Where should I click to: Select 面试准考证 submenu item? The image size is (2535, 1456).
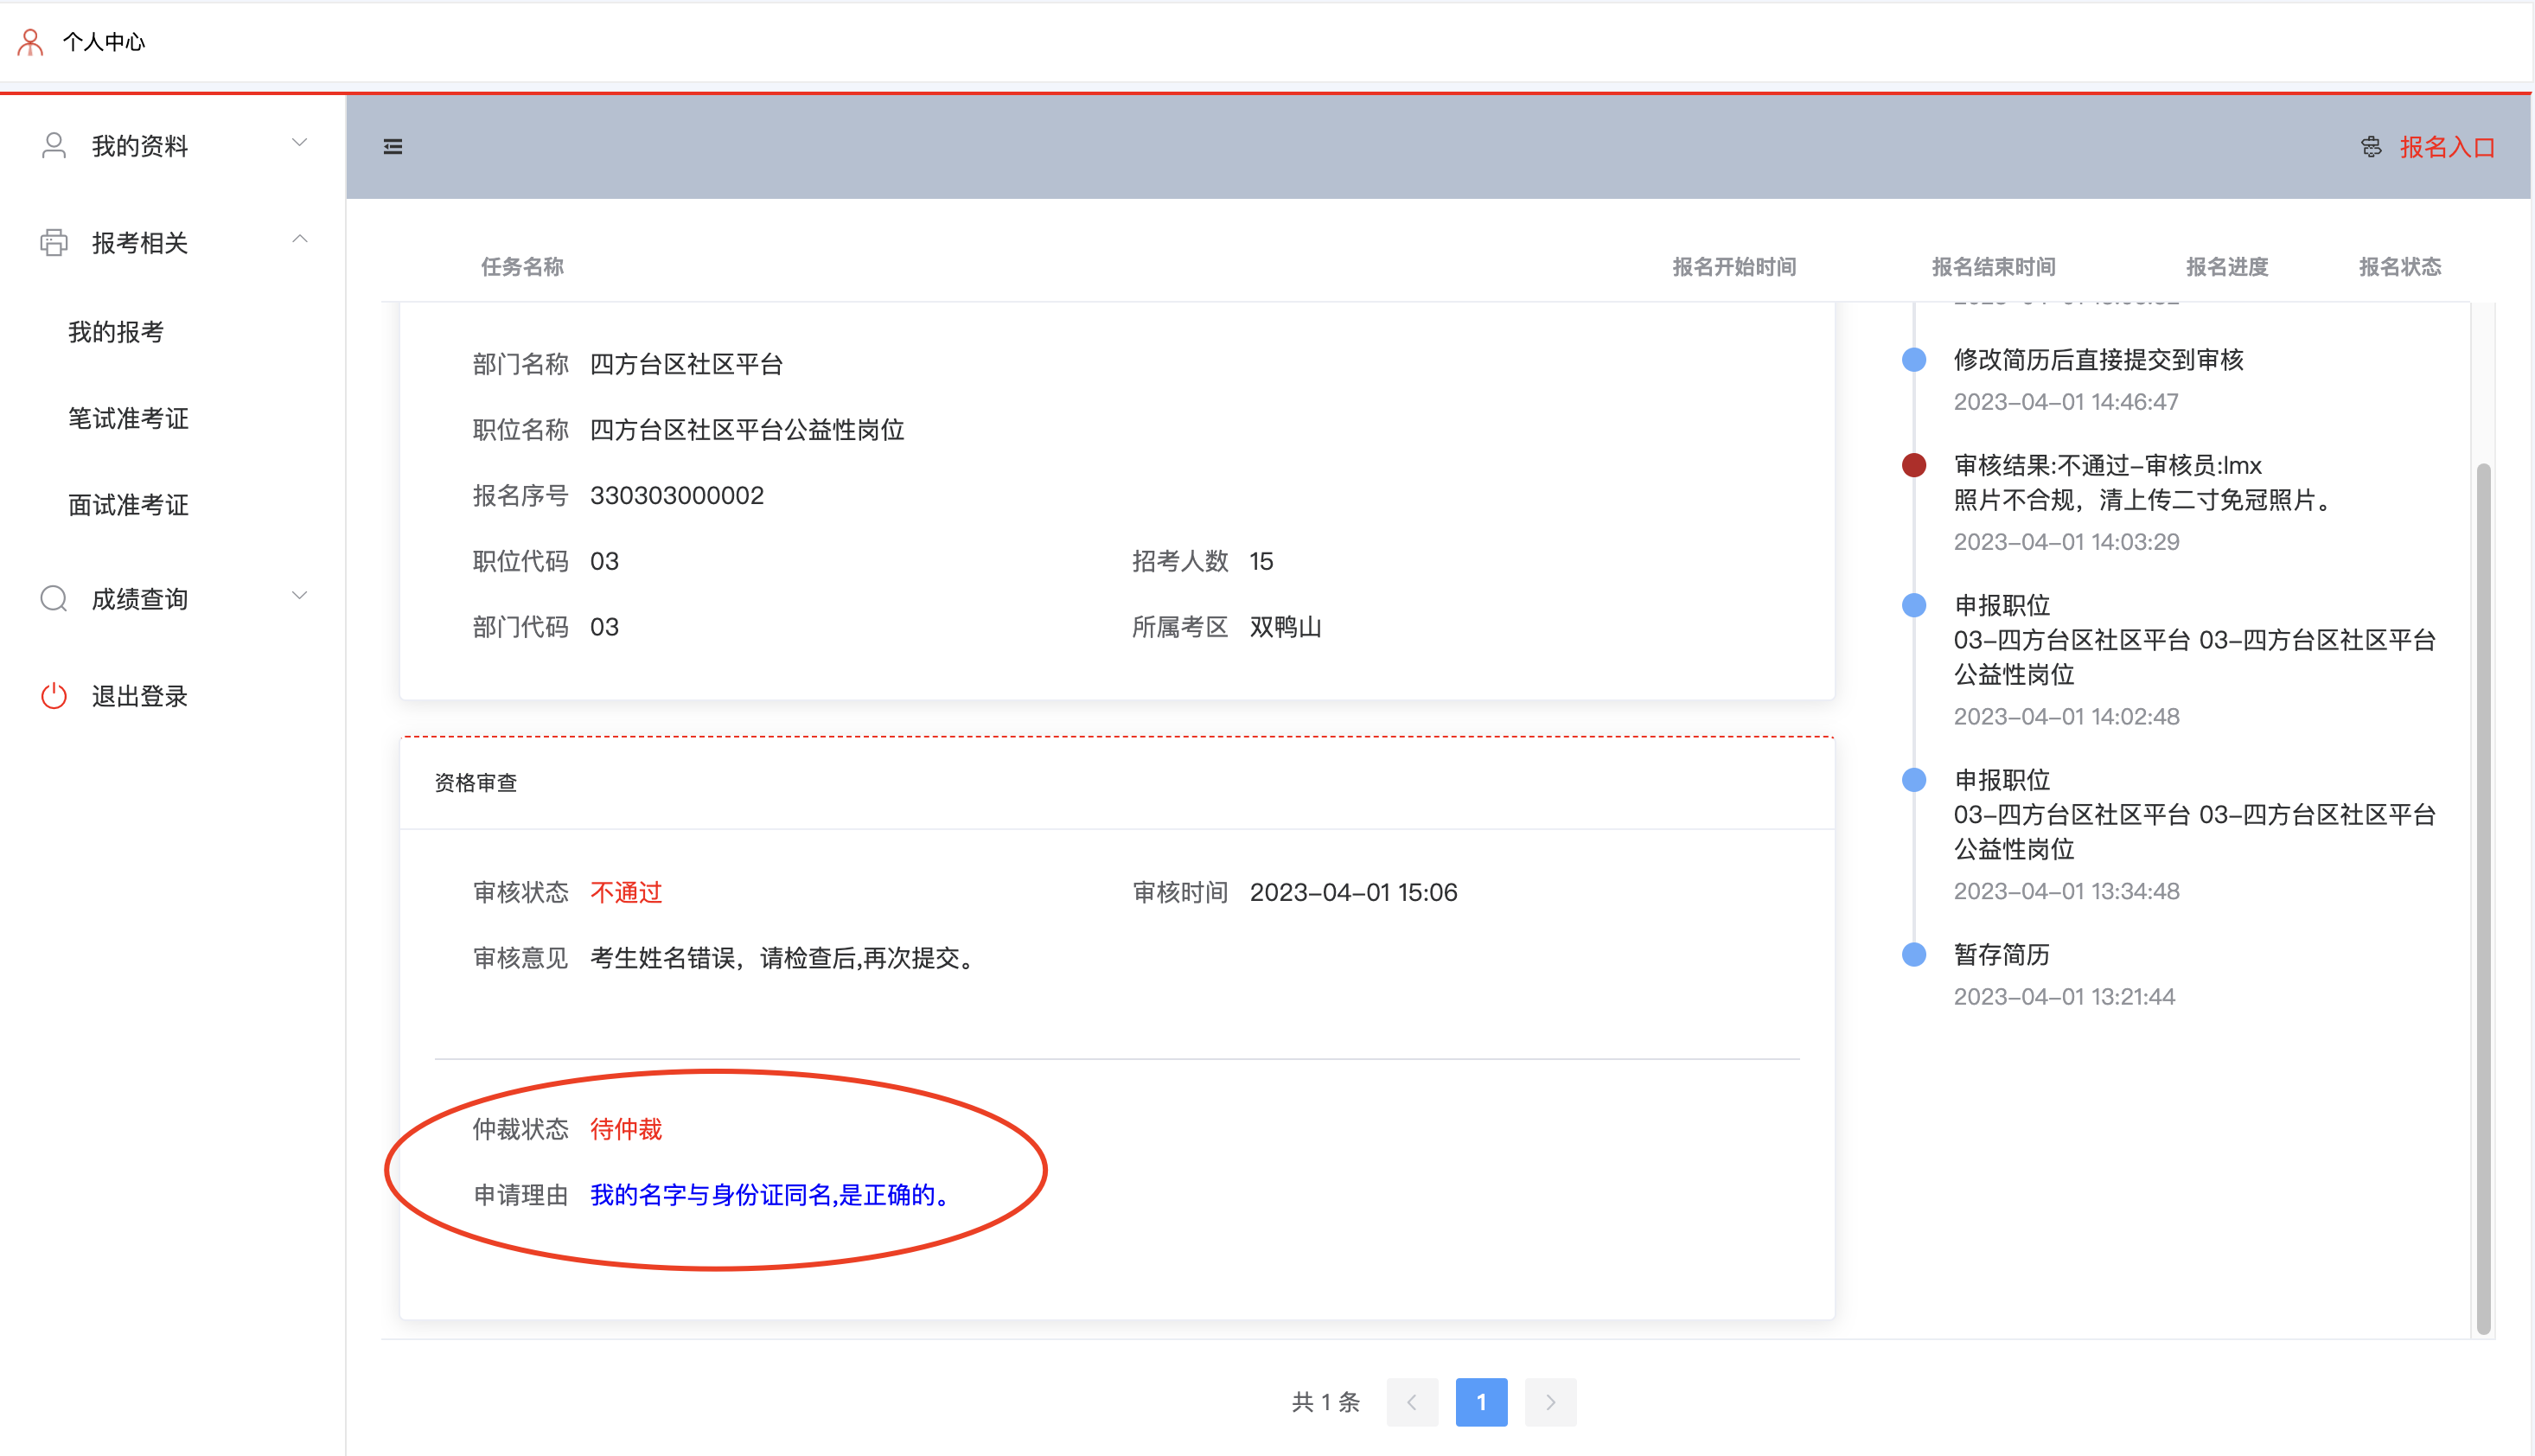tap(128, 505)
